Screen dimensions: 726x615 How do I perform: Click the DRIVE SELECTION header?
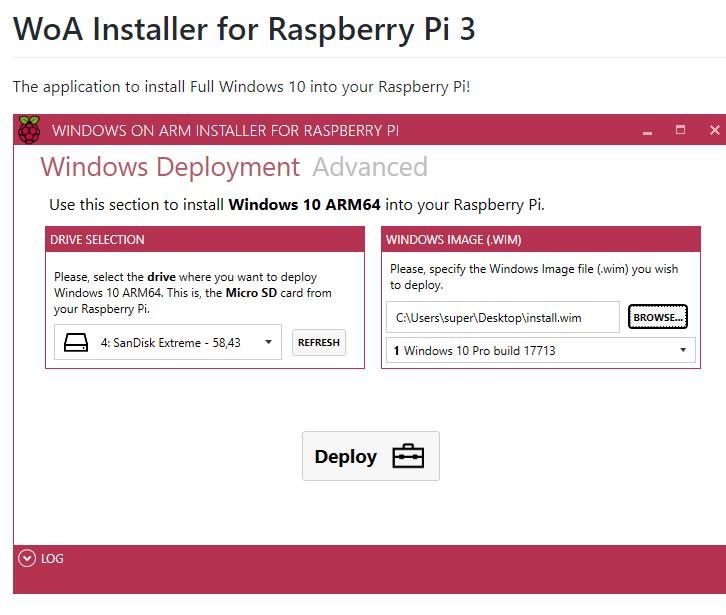205,239
